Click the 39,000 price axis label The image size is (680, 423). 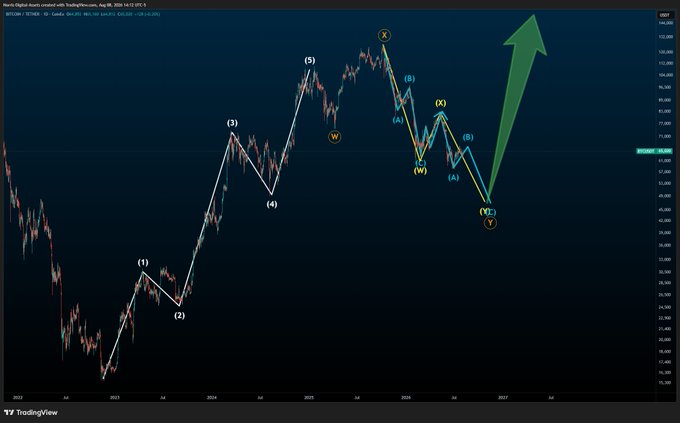(665, 233)
